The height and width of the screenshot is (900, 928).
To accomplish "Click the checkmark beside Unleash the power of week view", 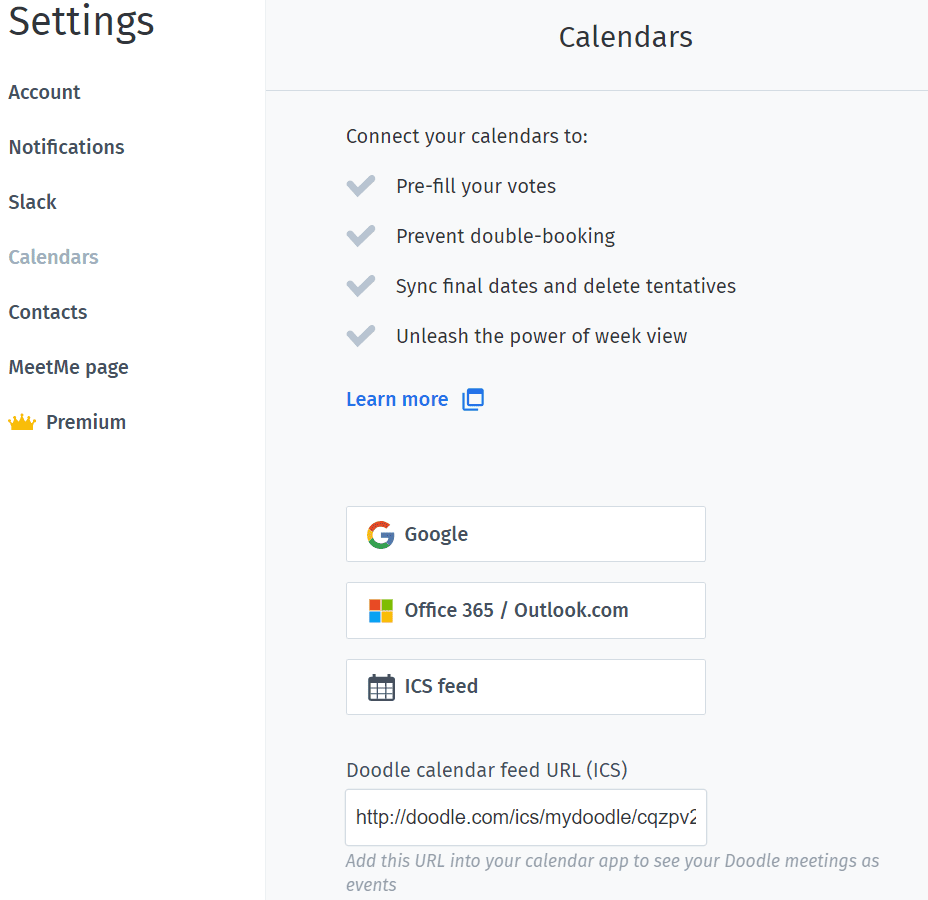I will (x=360, y=336).
